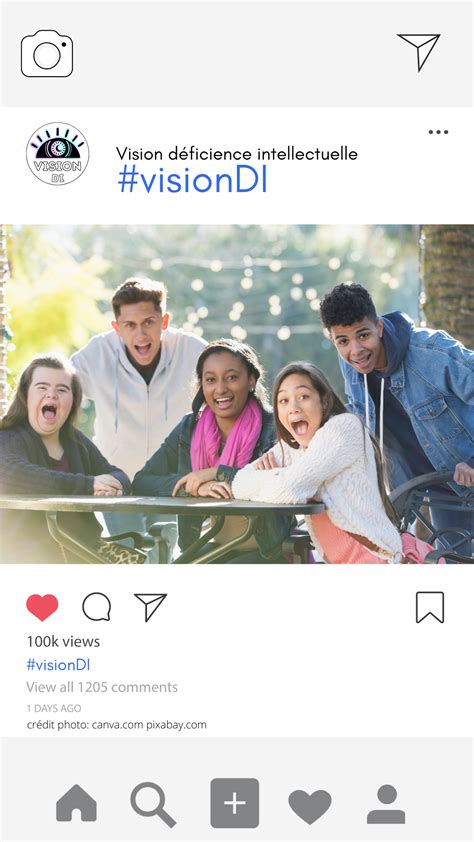Open the Search magnifier tab
The image size is (474, 842).
pos(153,804)
